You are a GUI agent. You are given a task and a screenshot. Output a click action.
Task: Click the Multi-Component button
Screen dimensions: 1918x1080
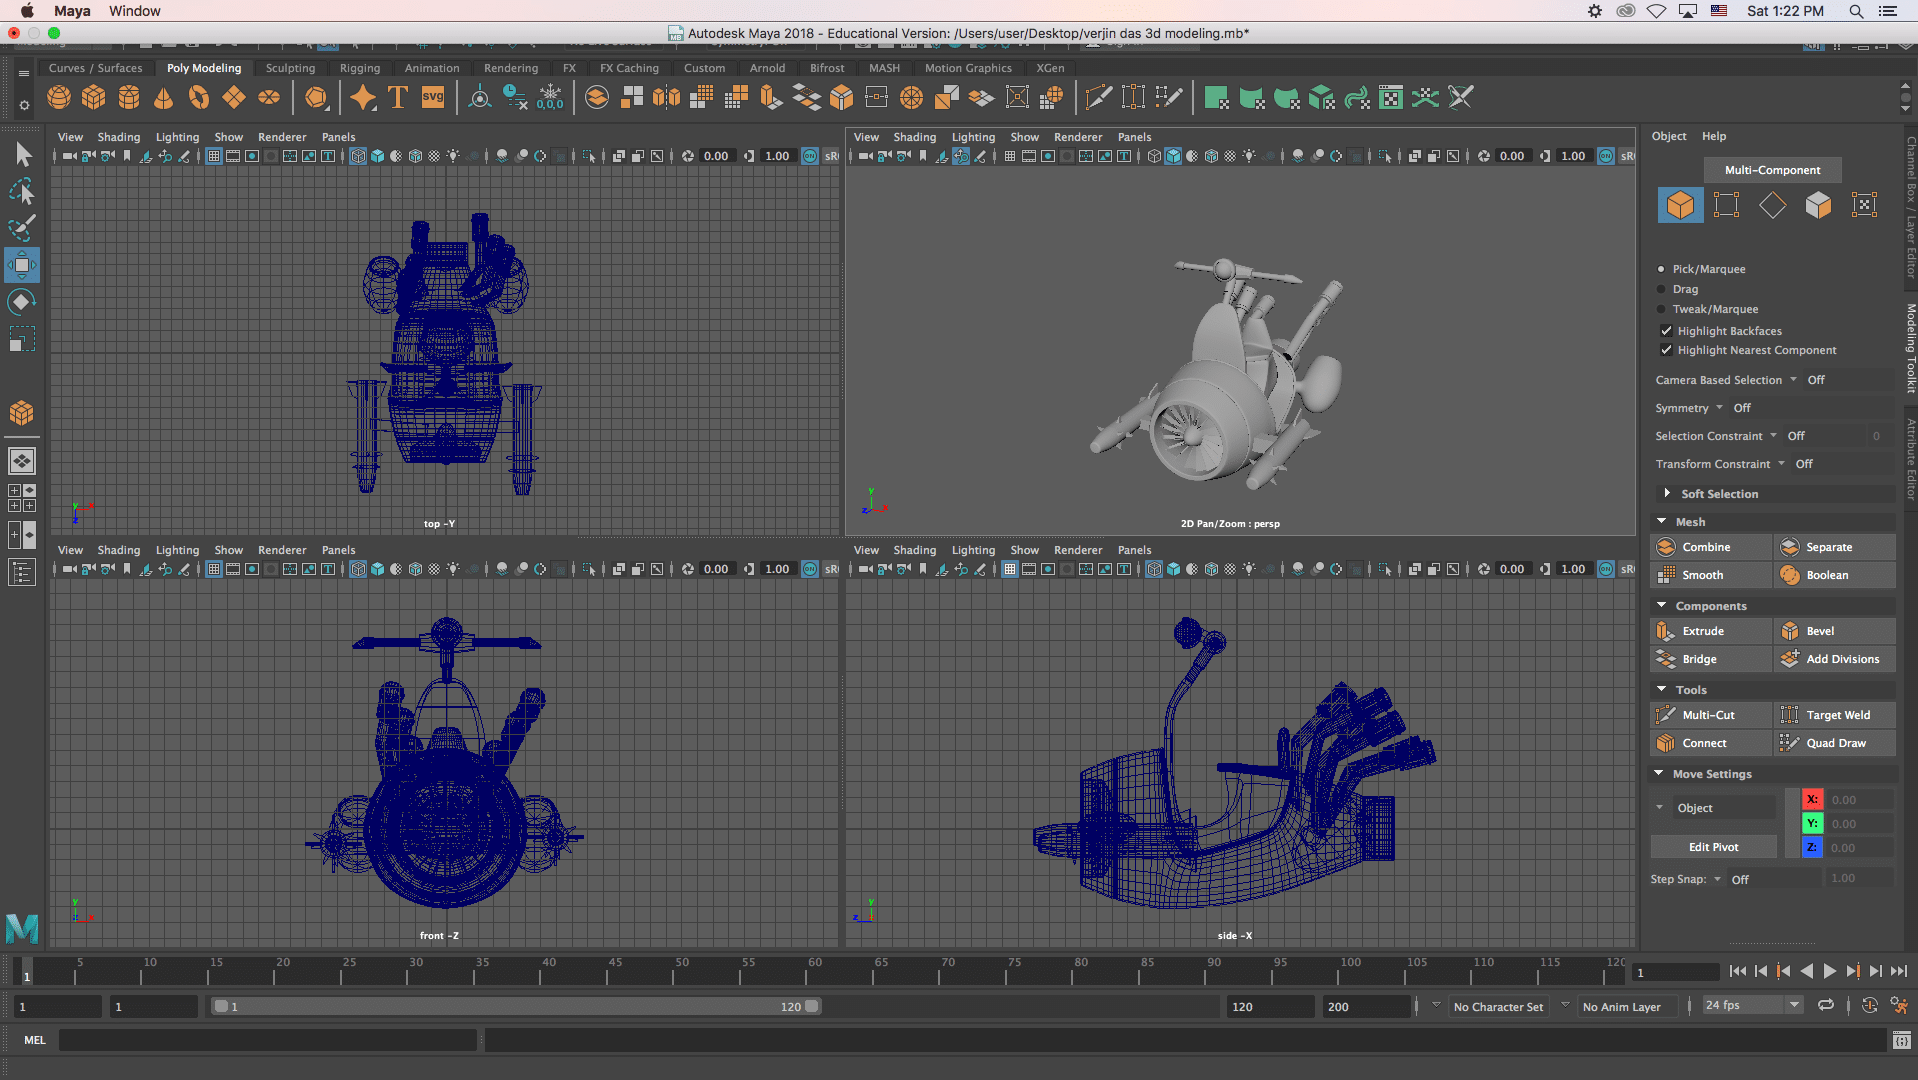1771,169
